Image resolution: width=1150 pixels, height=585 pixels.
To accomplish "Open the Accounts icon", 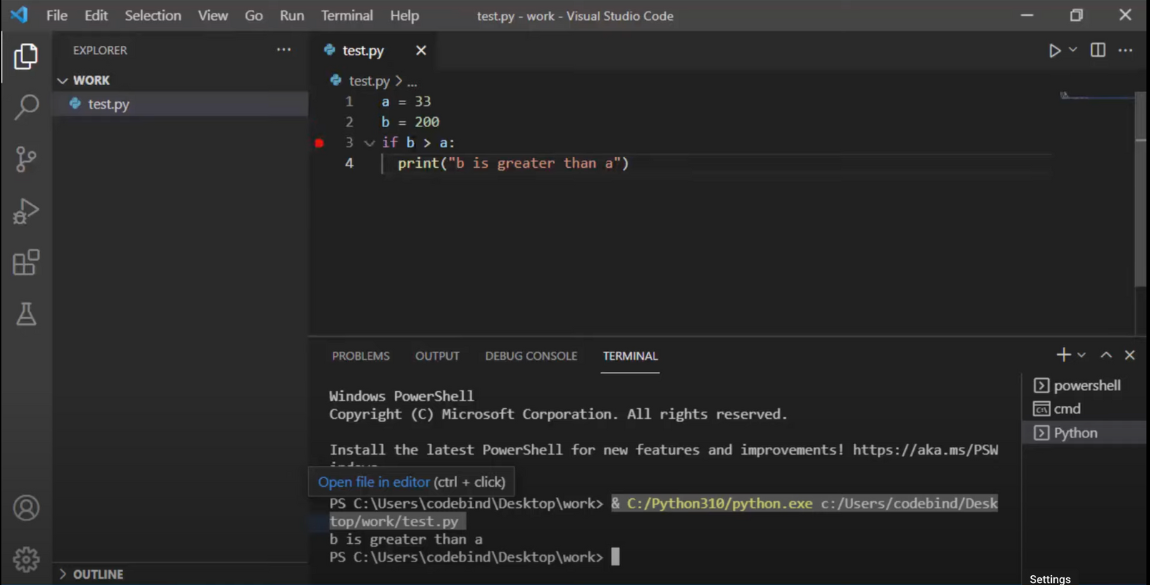I will pos(27,508).
